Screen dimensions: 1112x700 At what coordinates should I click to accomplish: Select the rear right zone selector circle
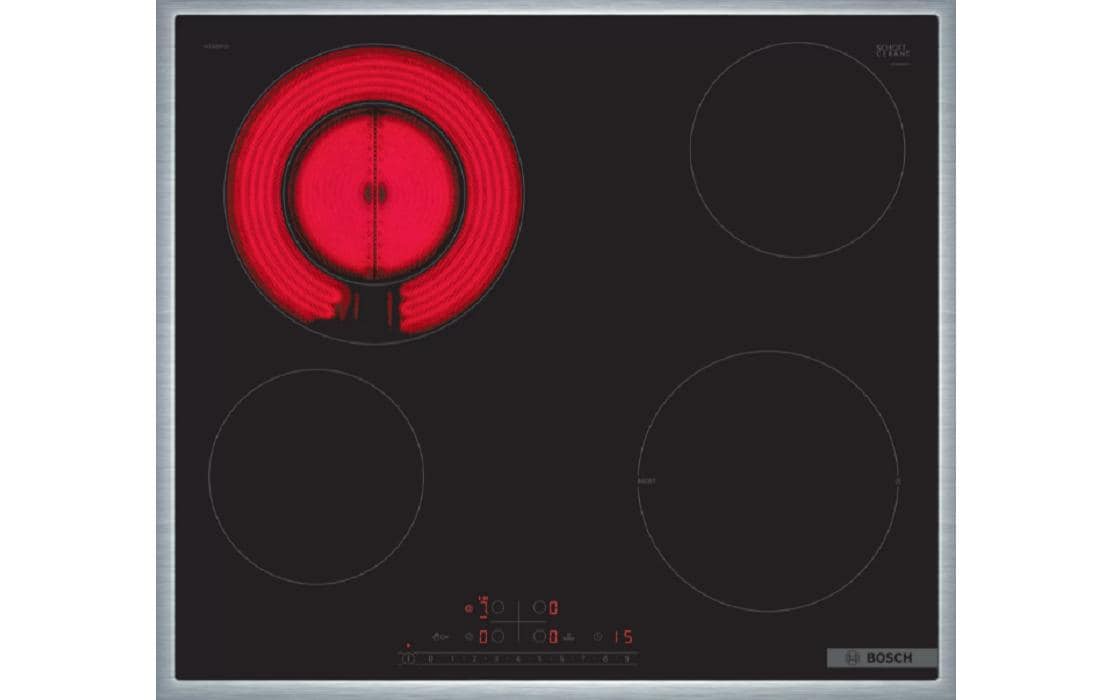point(539,607)
